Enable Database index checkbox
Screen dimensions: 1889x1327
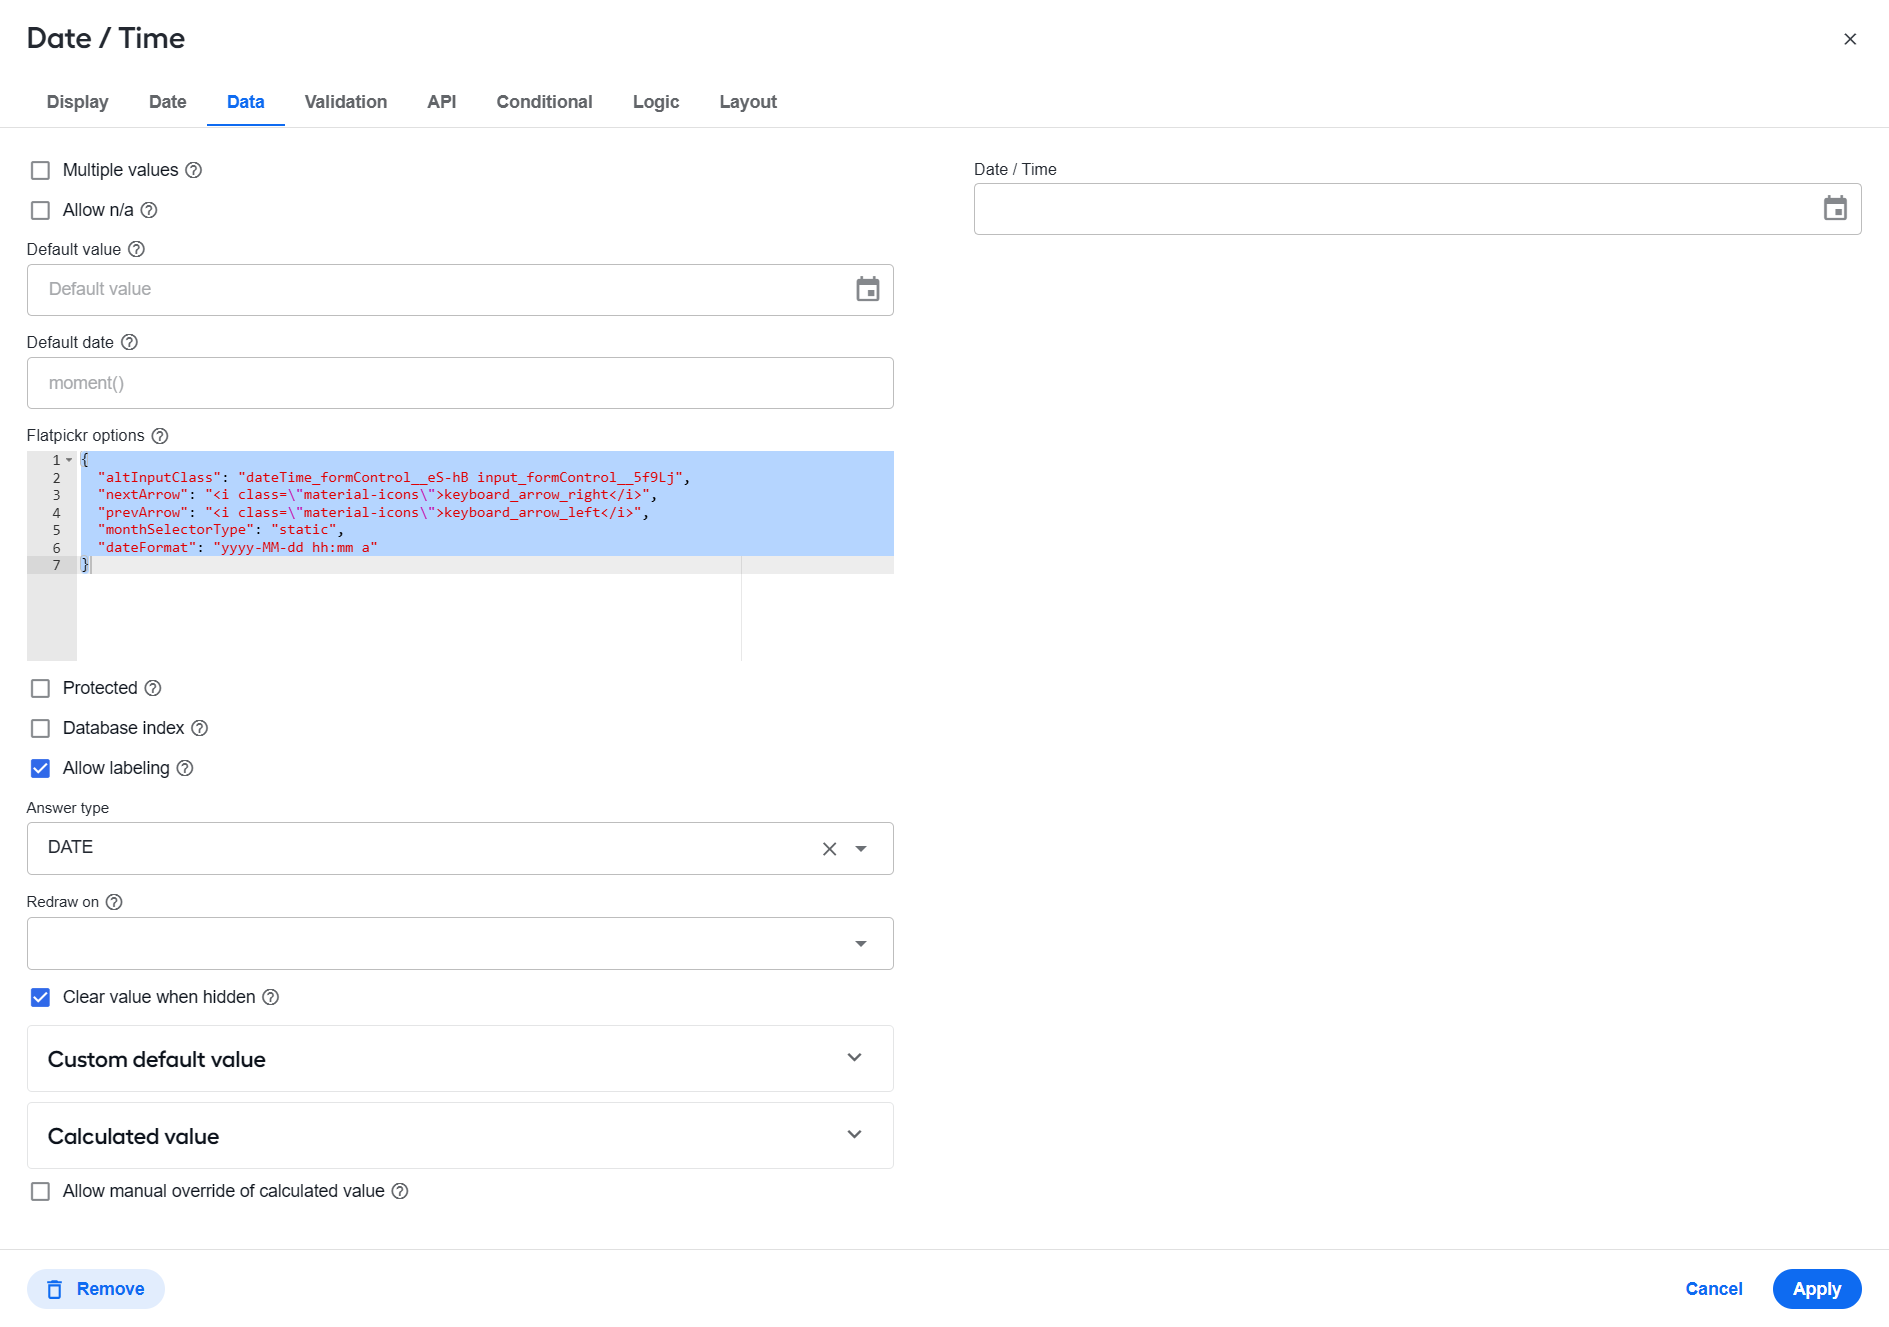coord(40,728)
